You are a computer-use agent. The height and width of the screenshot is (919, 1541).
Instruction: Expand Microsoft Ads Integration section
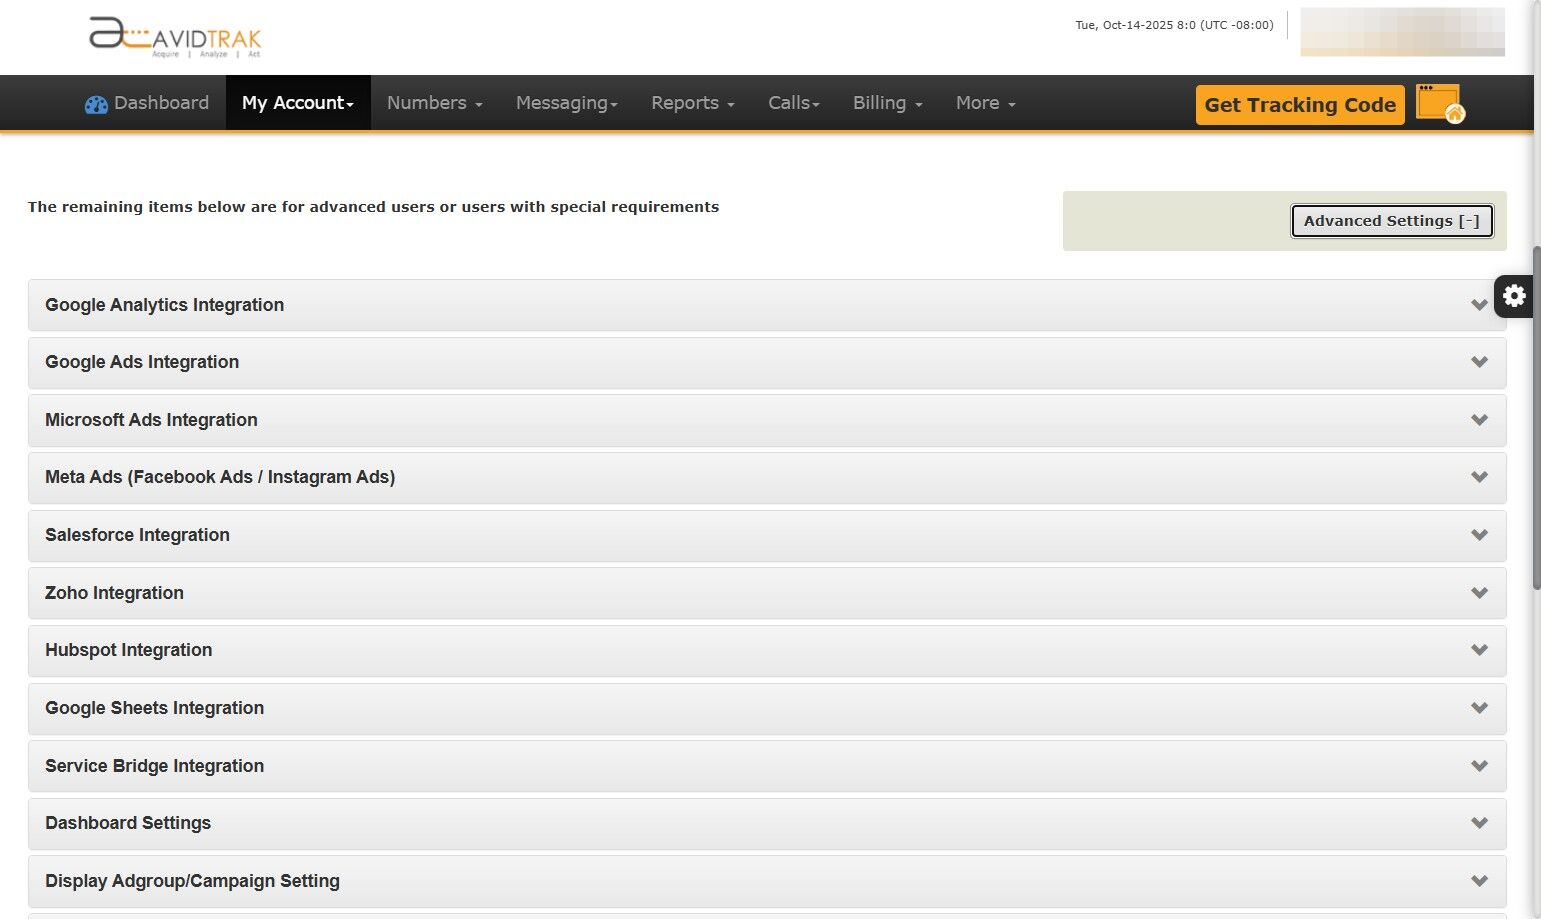767,420
